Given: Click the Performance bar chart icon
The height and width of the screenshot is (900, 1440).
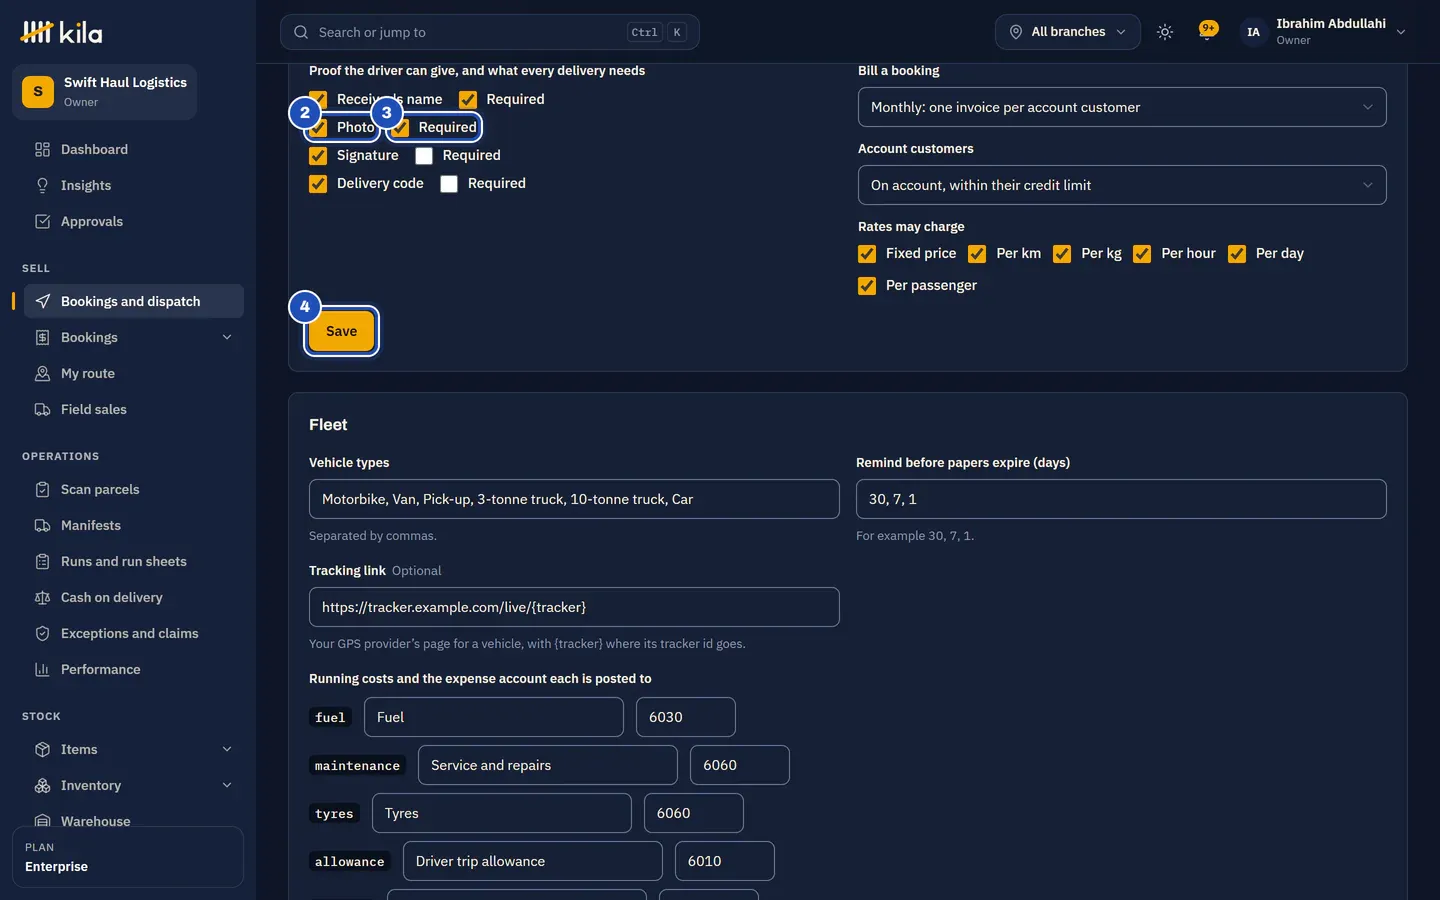Looking at the screenshot, I should (42, 669).
